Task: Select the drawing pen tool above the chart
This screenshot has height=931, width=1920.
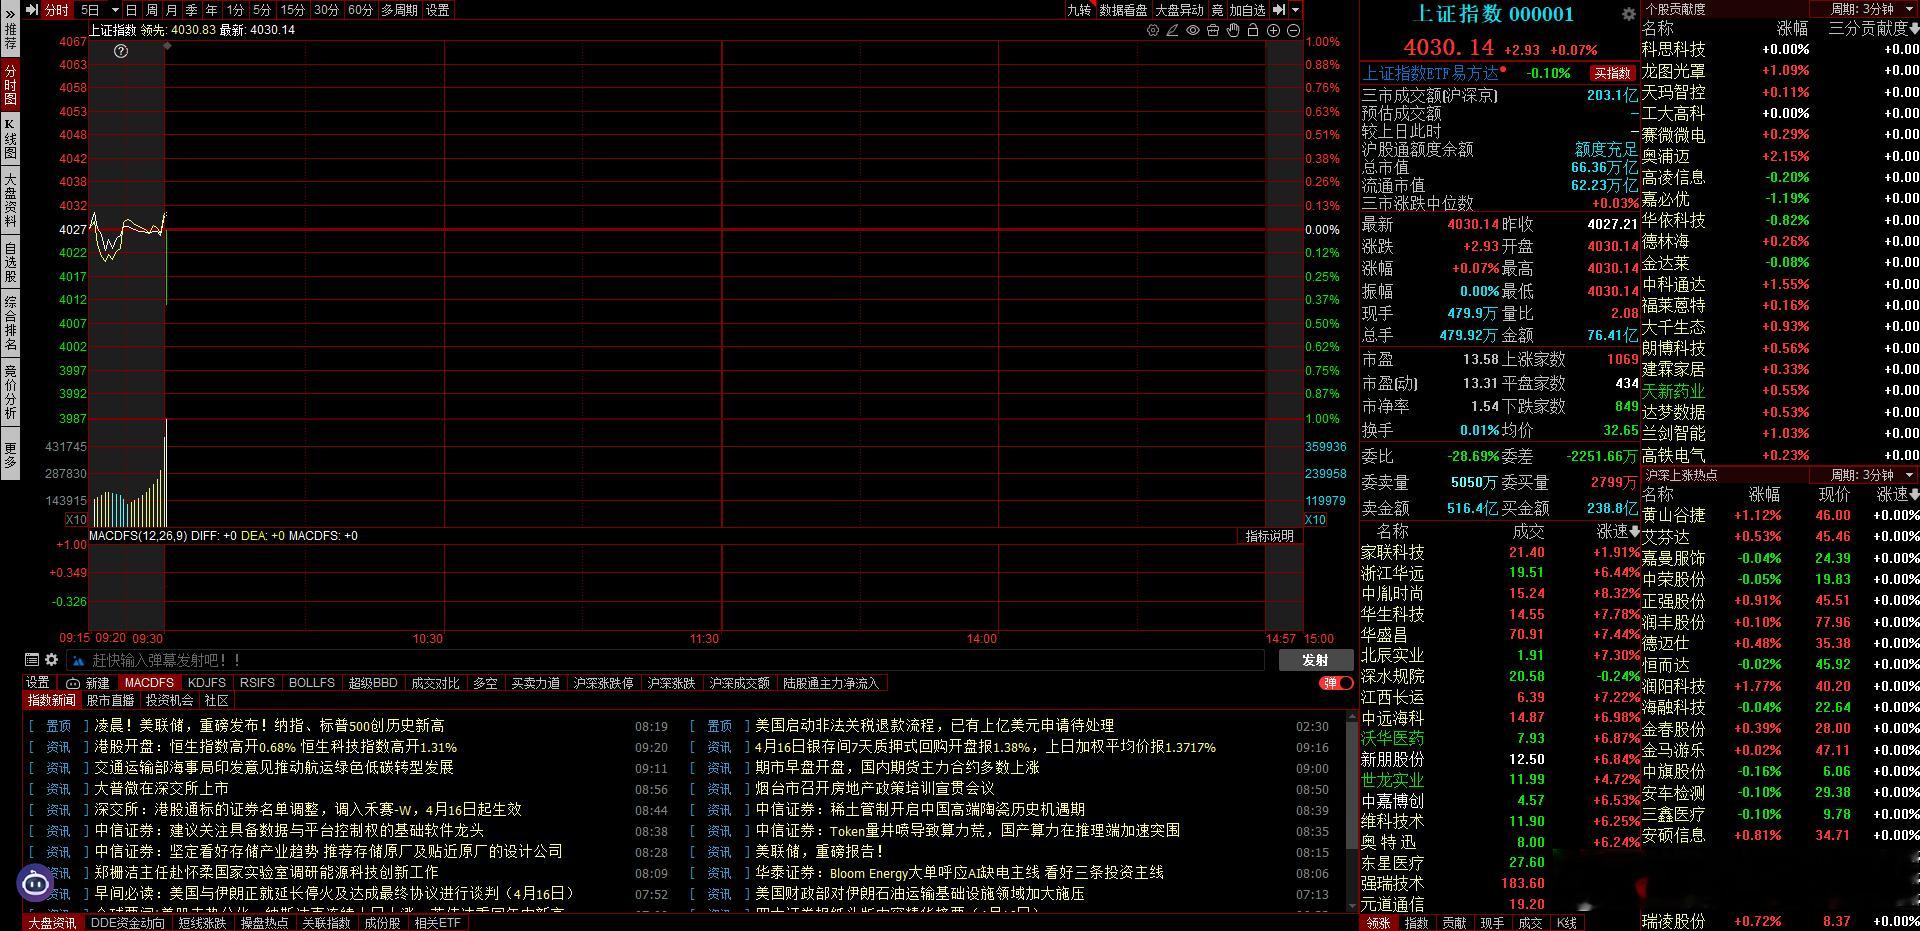Action: point(1172,31)
